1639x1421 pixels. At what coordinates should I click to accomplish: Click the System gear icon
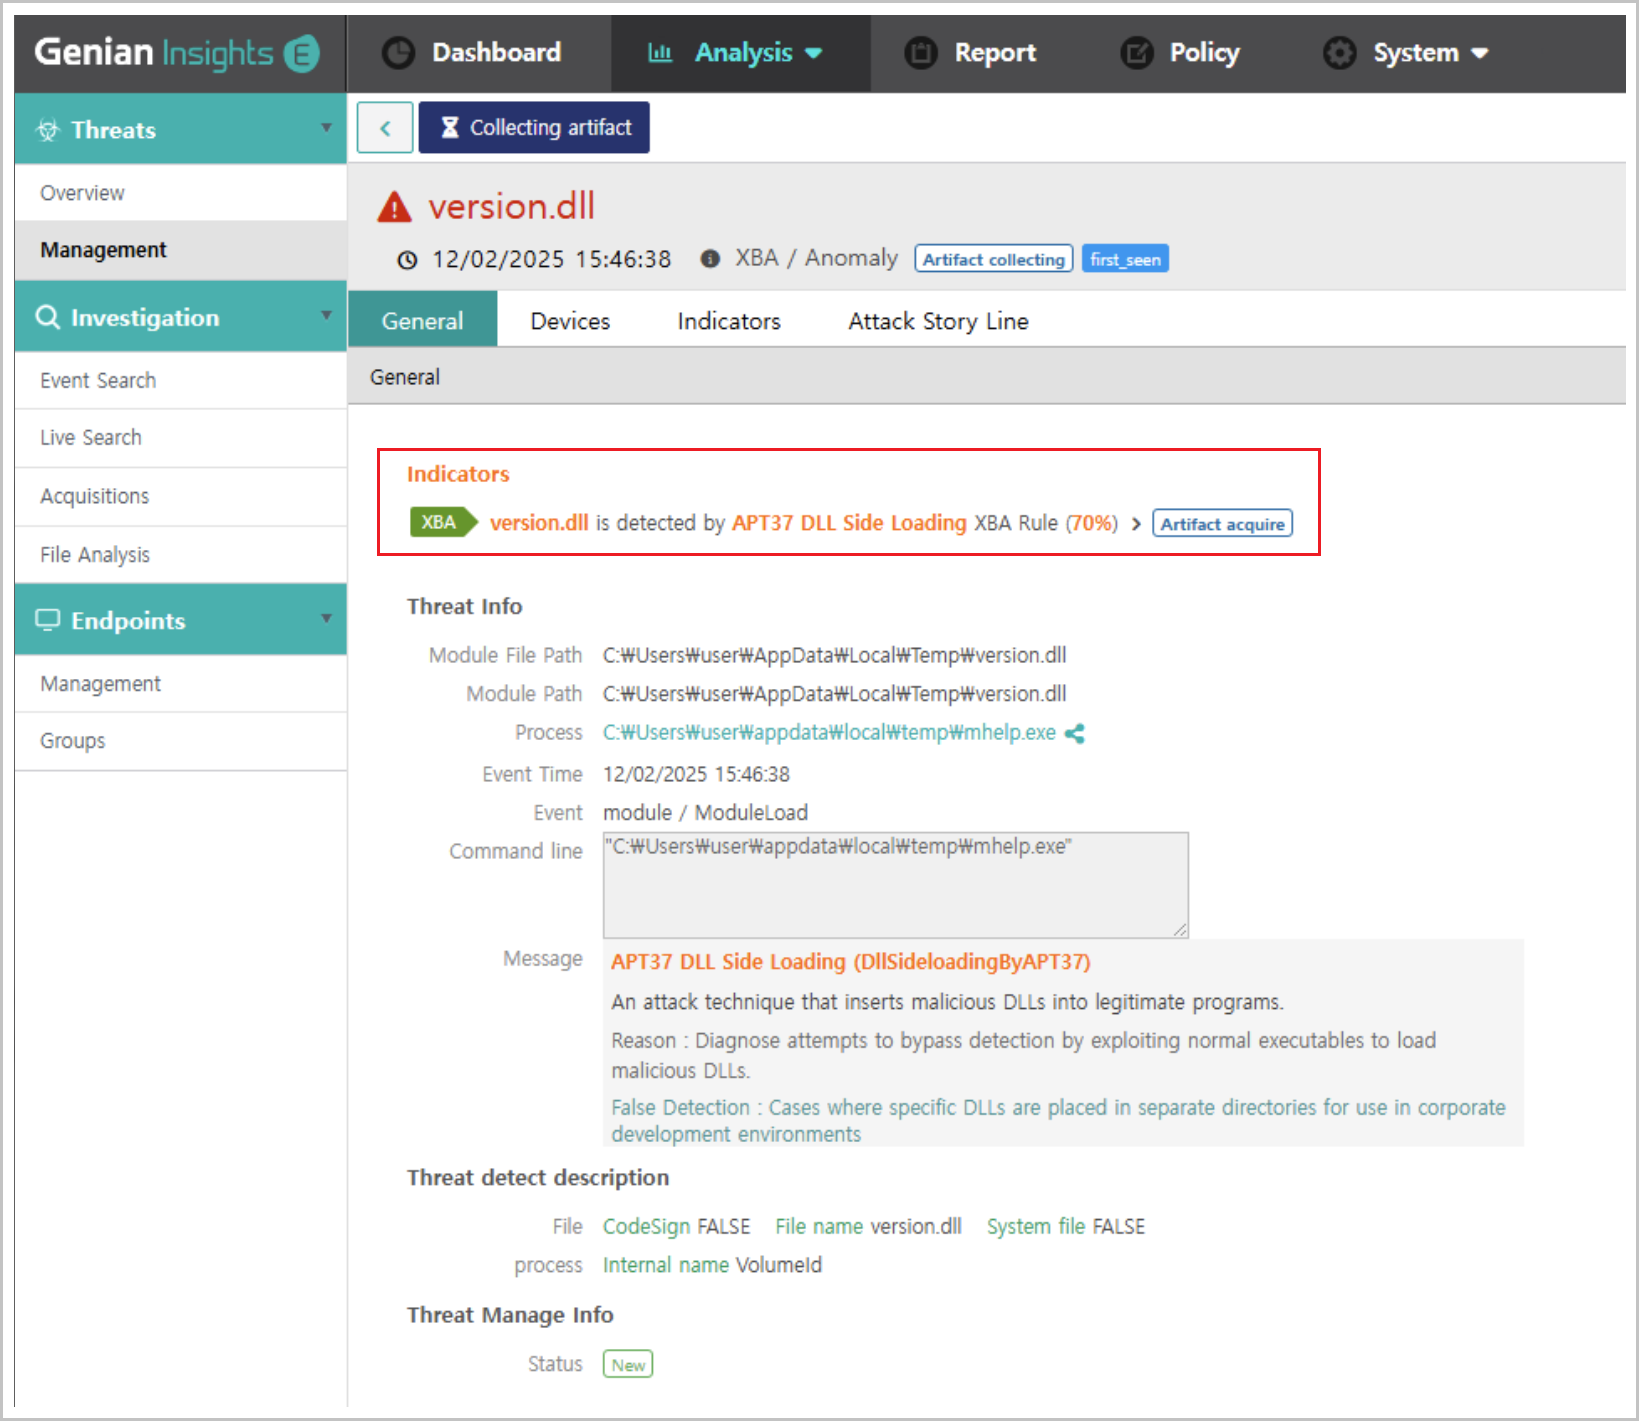(x=1339, y=52)
